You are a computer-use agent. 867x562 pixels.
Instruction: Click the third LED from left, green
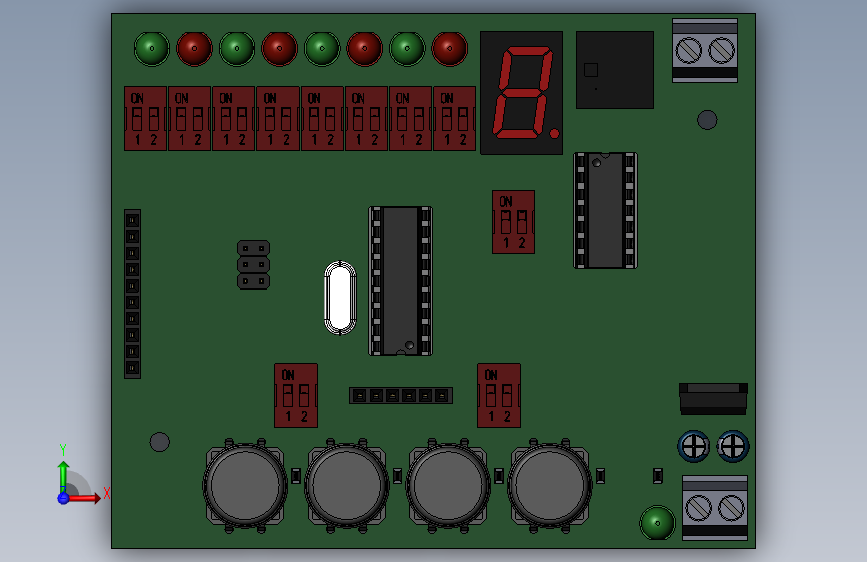tap(237, 49)
